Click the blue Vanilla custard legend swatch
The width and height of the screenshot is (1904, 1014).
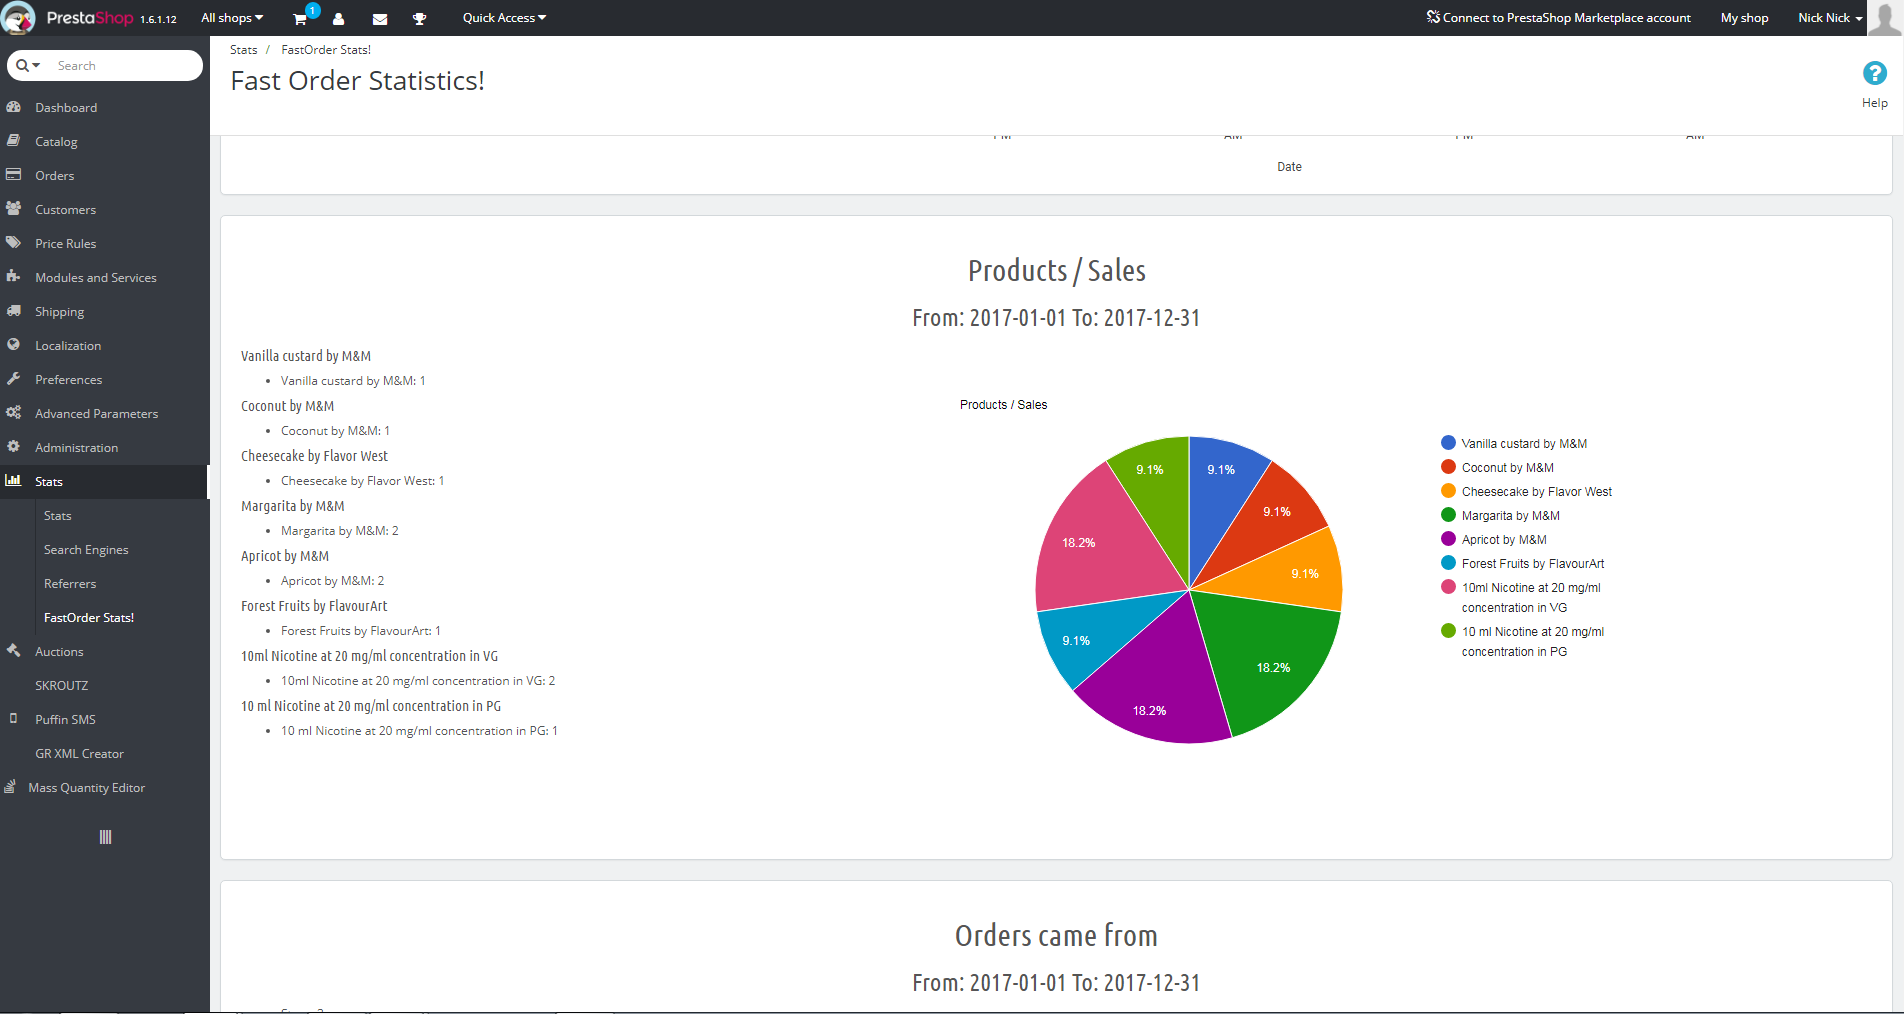point(1448,443)
